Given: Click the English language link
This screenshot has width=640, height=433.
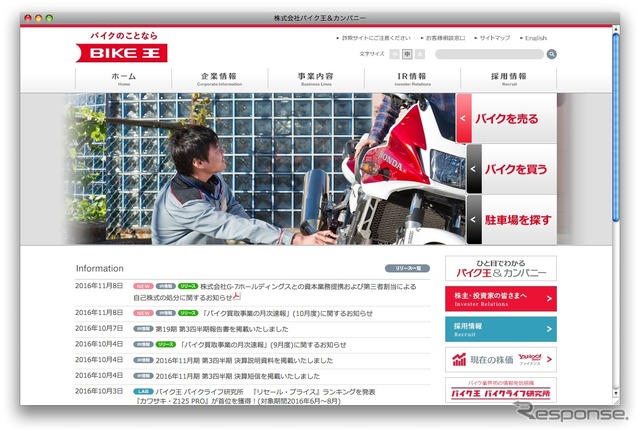Looking at the screenshot, I should point(535,38).
